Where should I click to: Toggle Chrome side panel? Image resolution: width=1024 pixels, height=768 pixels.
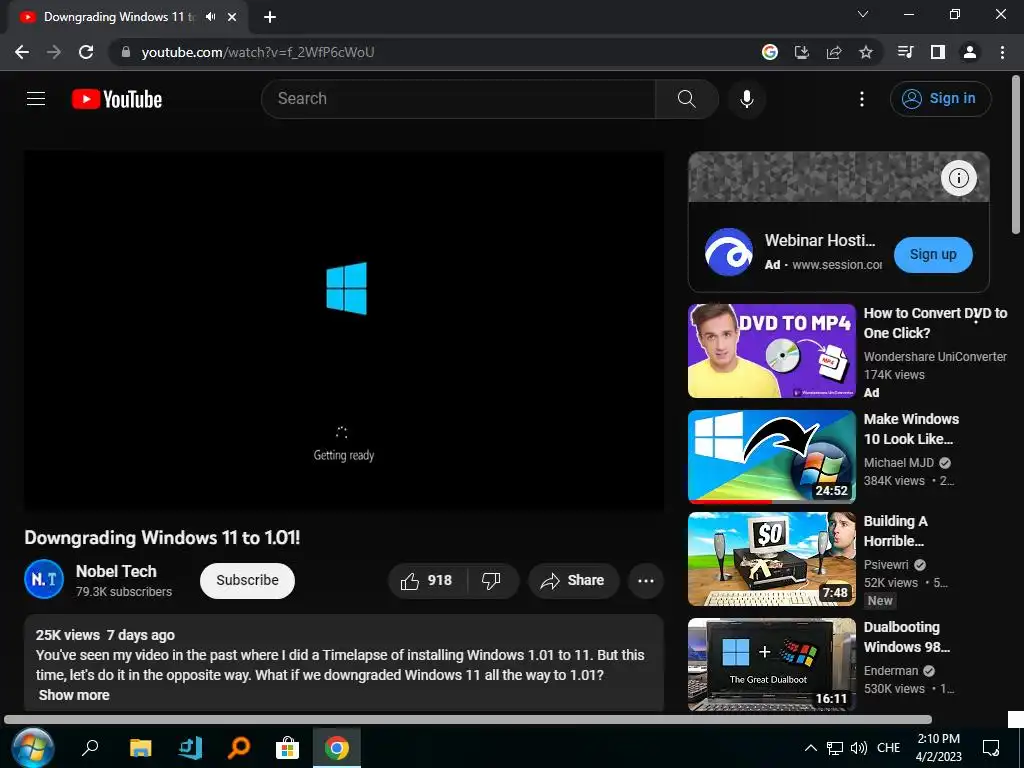click(938, 52)
